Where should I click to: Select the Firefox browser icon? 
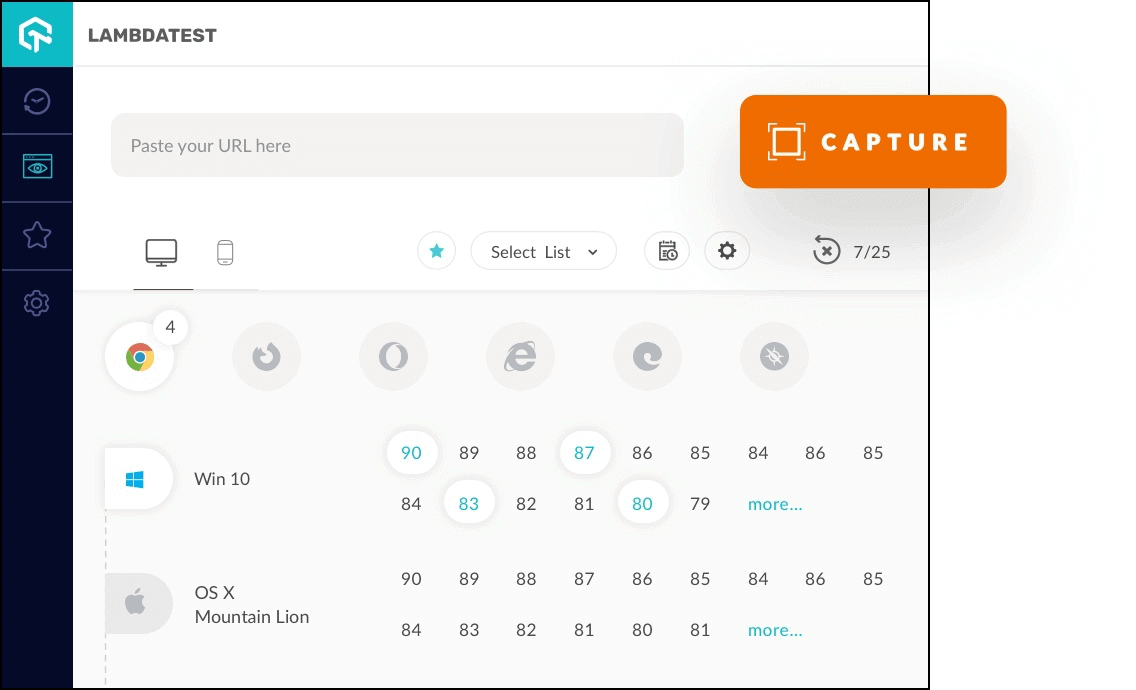(x=266, y=355)
